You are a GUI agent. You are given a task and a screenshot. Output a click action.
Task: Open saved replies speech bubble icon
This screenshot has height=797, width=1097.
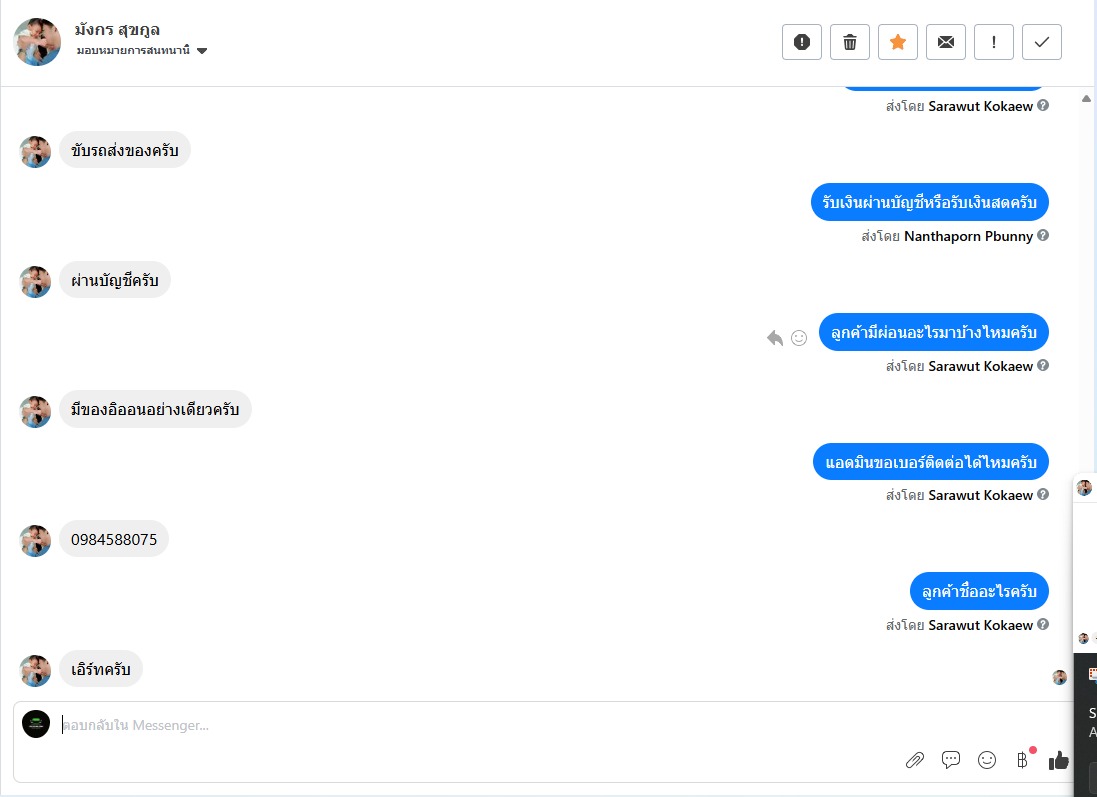[x=951, y=760]
